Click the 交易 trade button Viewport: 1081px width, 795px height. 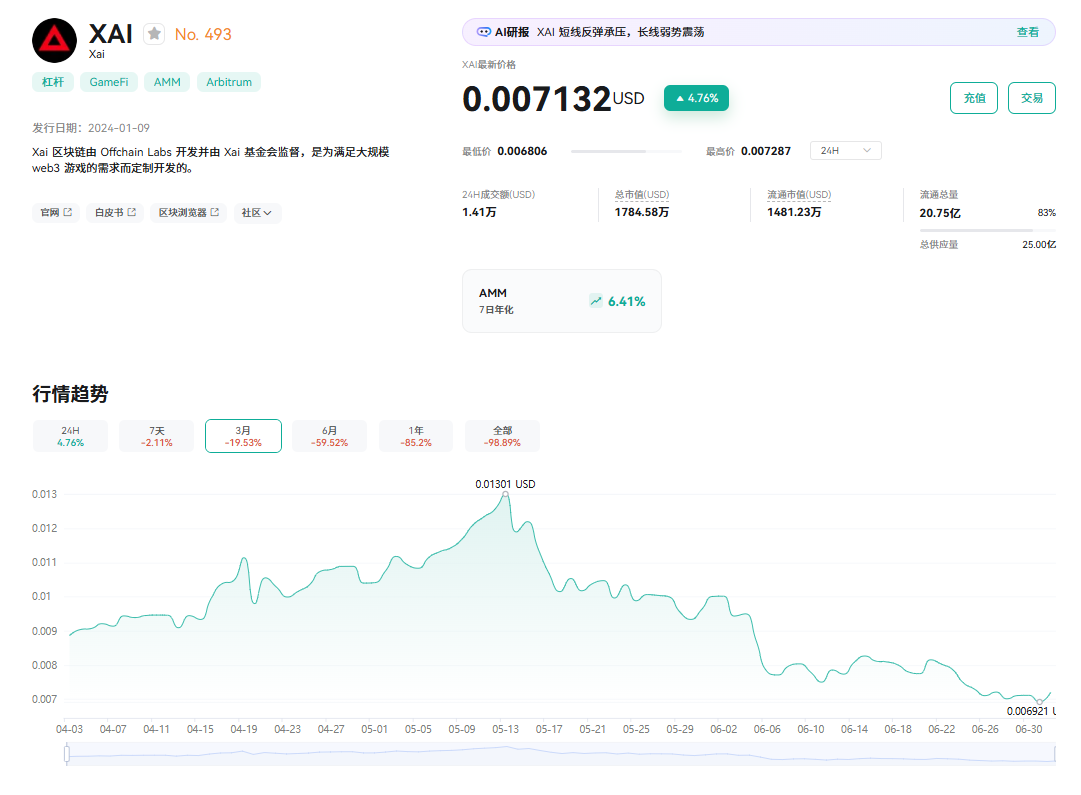tap(1031, 98)
